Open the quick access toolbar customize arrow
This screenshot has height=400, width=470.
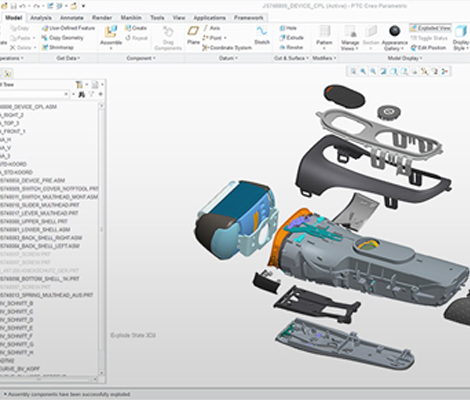click(84, 6)
